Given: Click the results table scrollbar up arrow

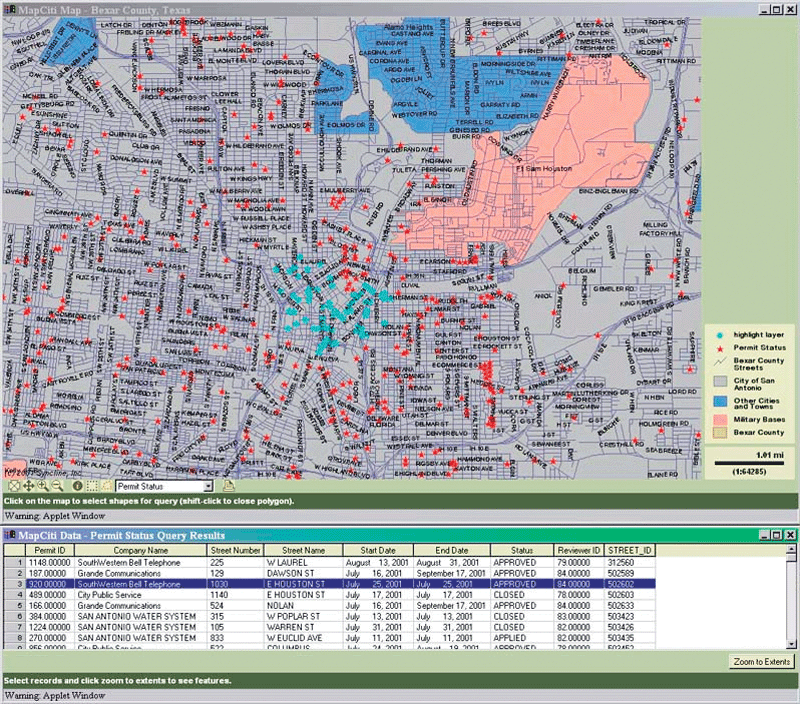Looking at the screenshot, I should tap(791, 549).
